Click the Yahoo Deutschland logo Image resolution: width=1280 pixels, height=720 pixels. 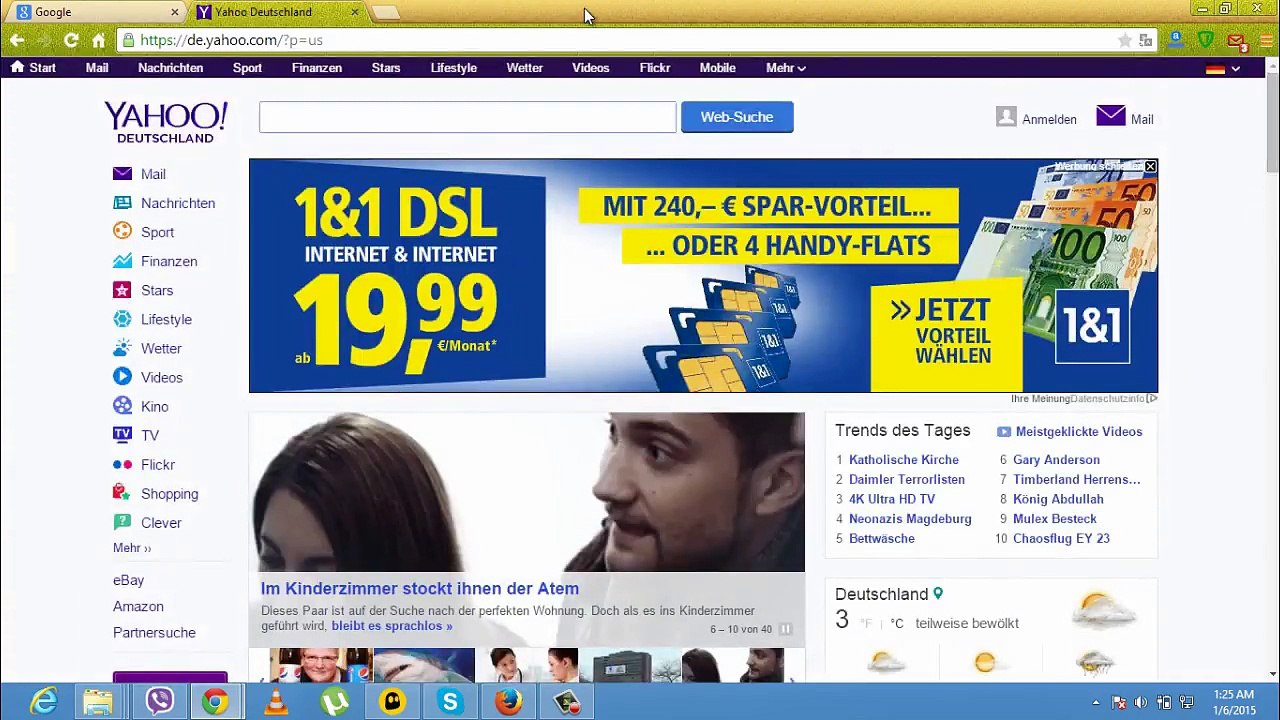pyautogui.click(x=166, y=122)
